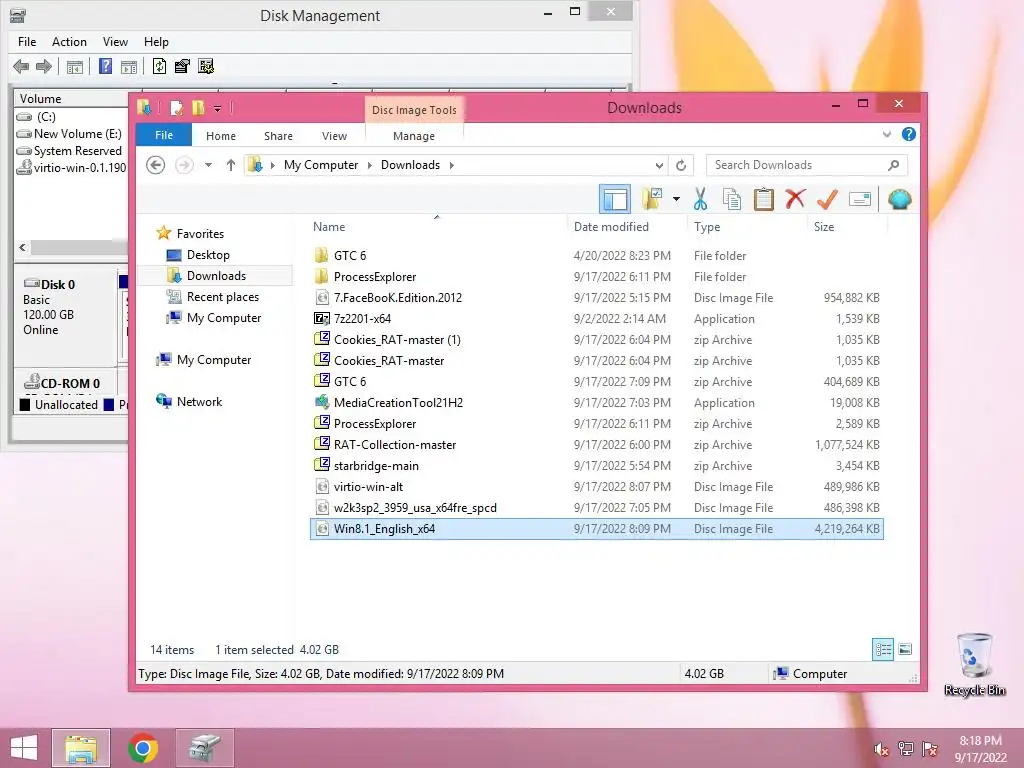The image size is (1024, 768).
Task: Open dropdown arrow beside folder options icon
Action: pos(677,199)
